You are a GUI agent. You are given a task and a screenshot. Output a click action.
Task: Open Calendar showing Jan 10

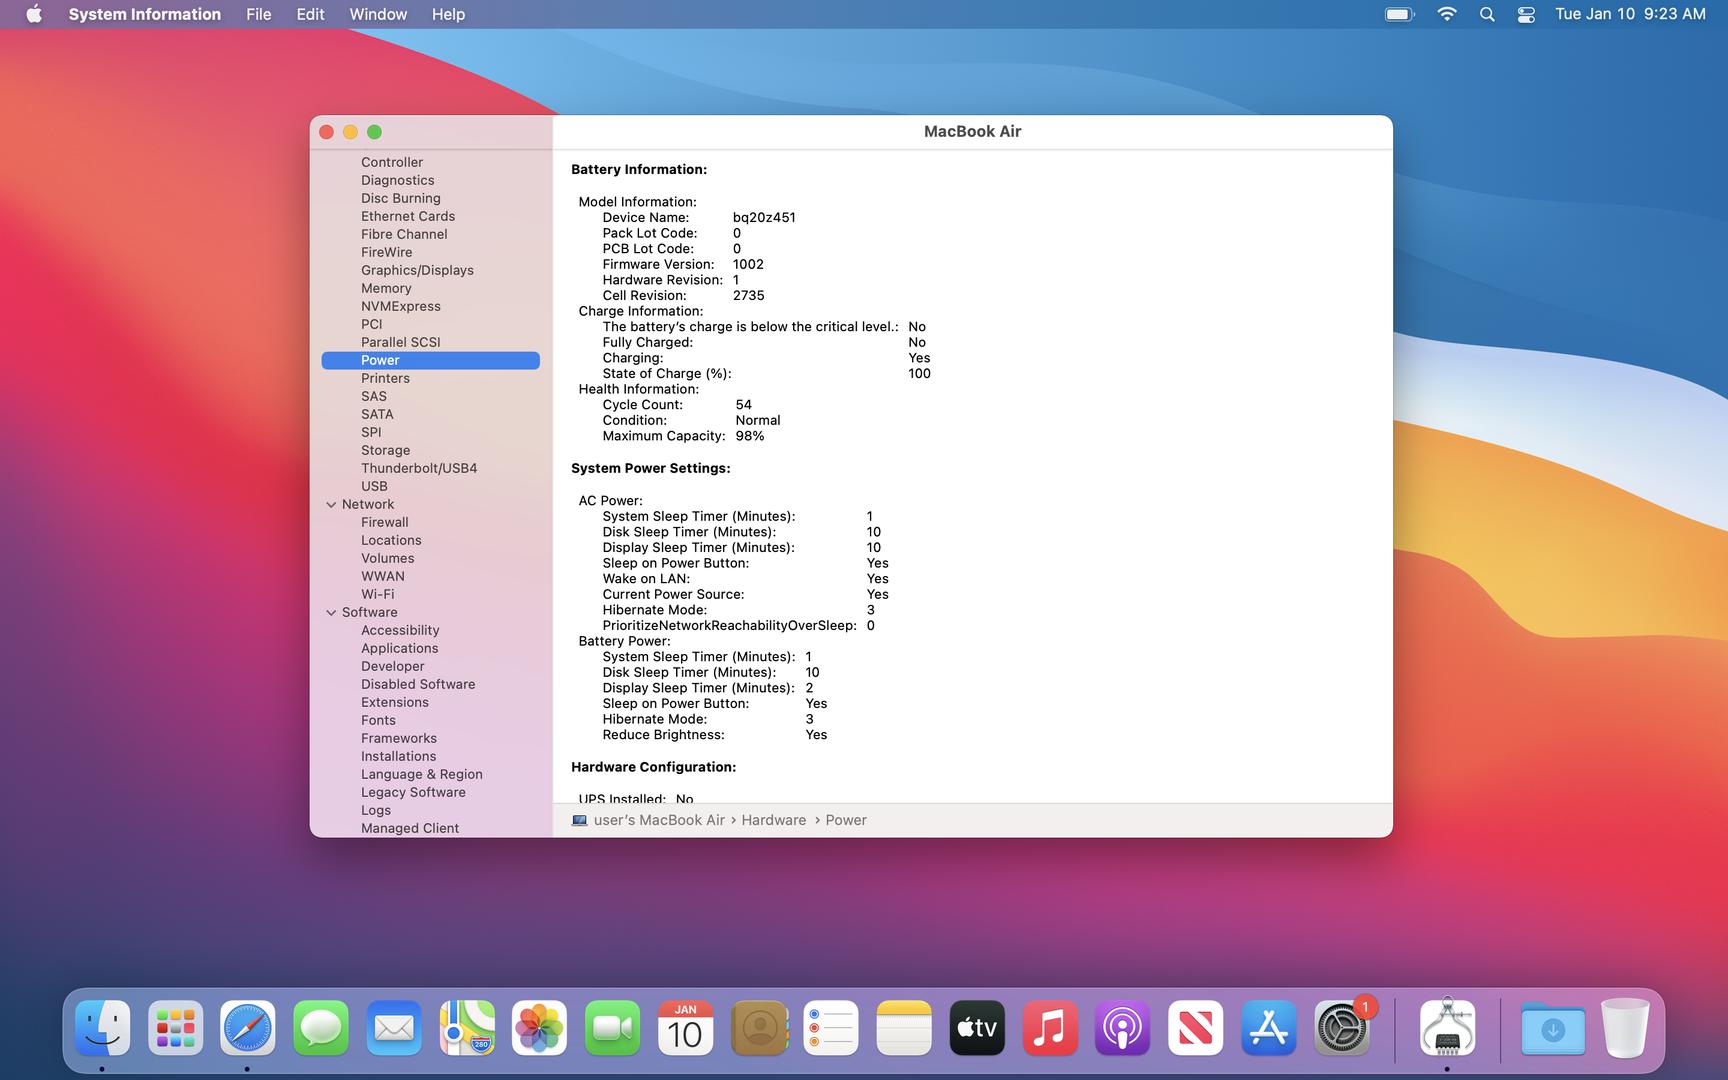coord(685,1028)
